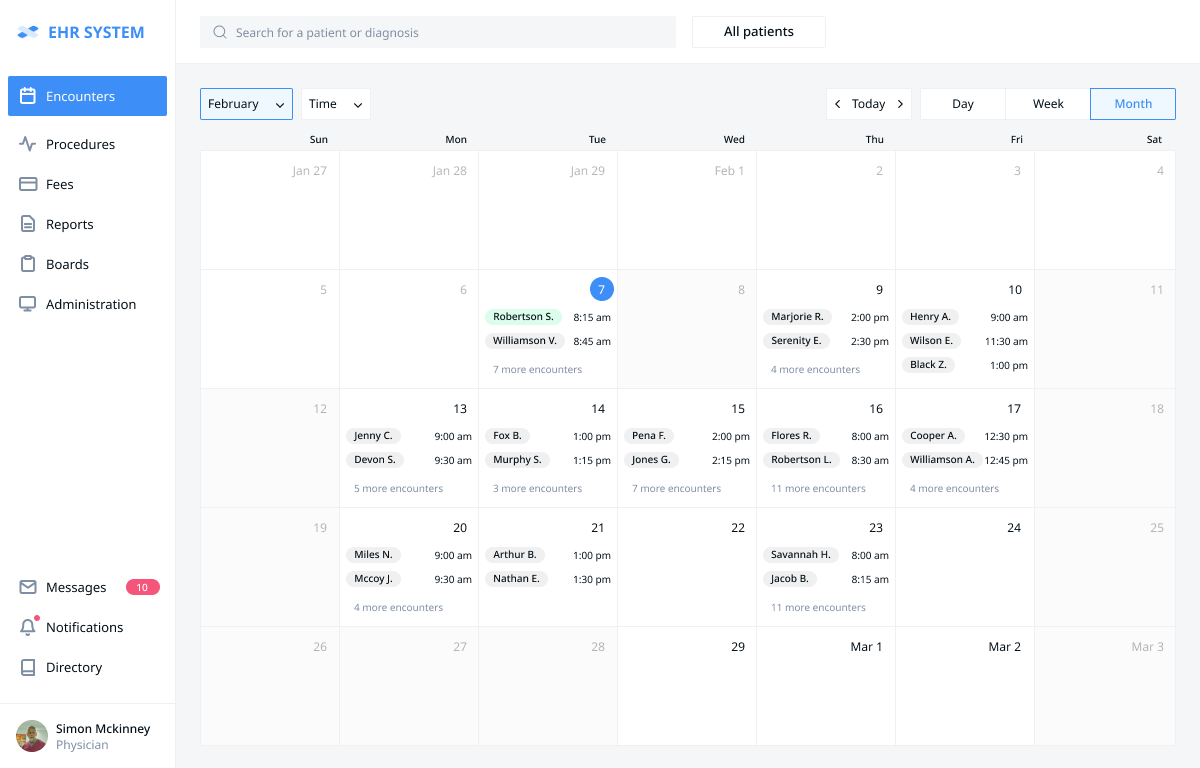The image size is (1200, 768).
Task: Click the Today button
Action: (x=869, y=104)
